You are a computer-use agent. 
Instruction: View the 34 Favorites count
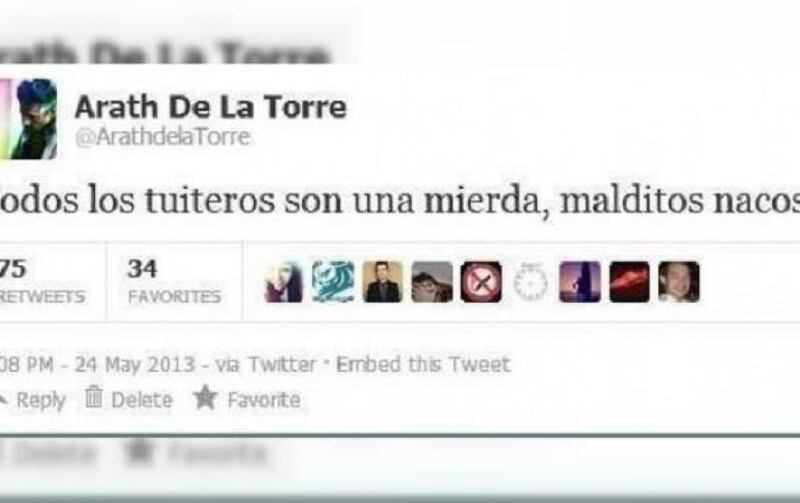pyautogui.click(x=174, y=282)
